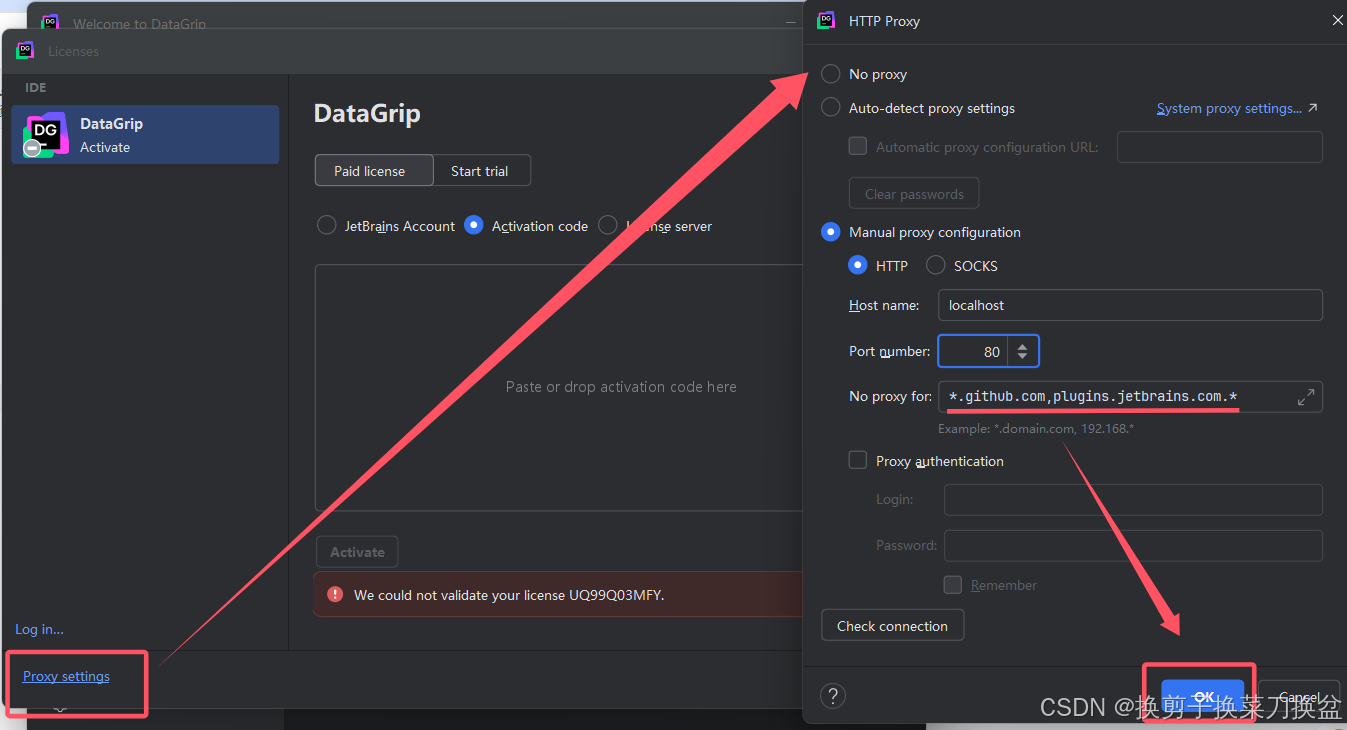Pick SOCKS proxy type

936,266
